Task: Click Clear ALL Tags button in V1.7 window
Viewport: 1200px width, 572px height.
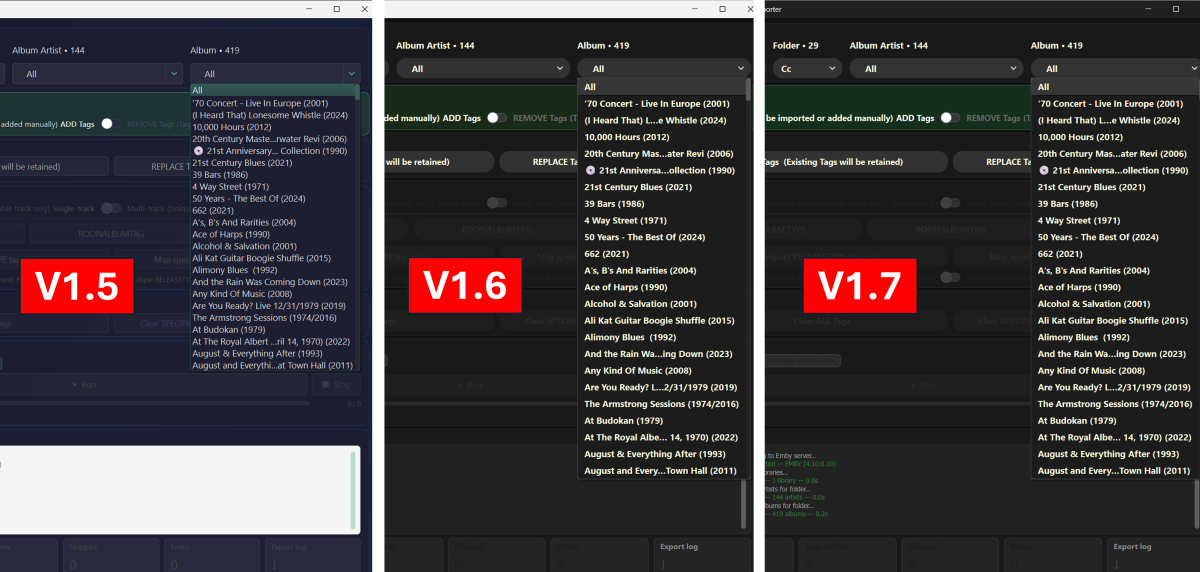Action: pos(820,322)
